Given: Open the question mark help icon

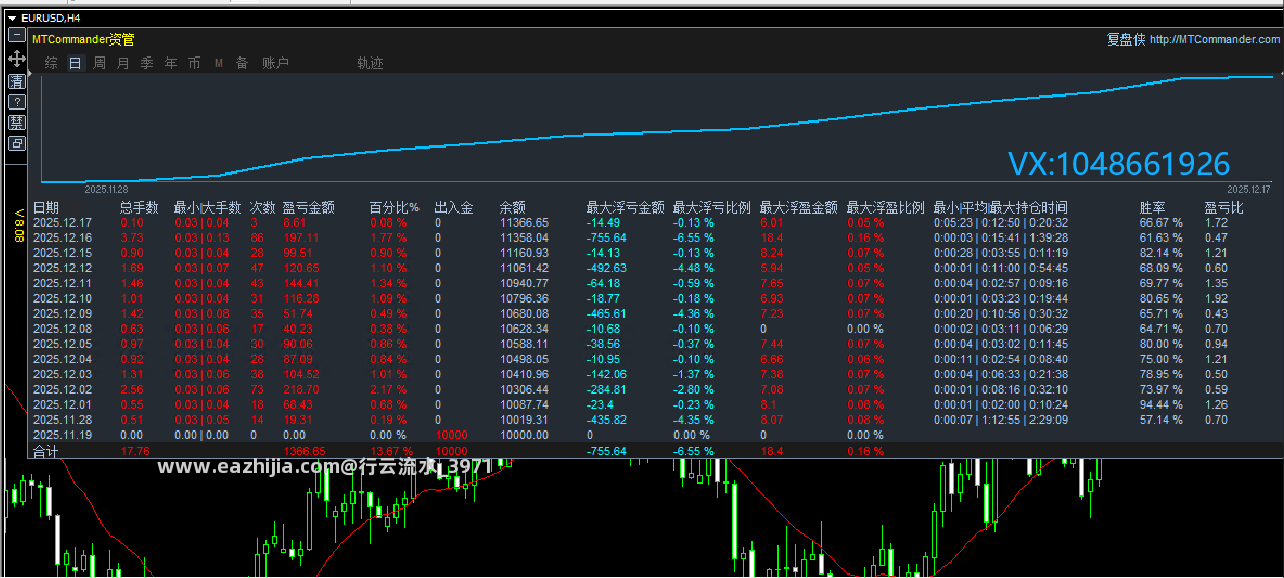Looking at the screenshot, I should tap(16, 102).
